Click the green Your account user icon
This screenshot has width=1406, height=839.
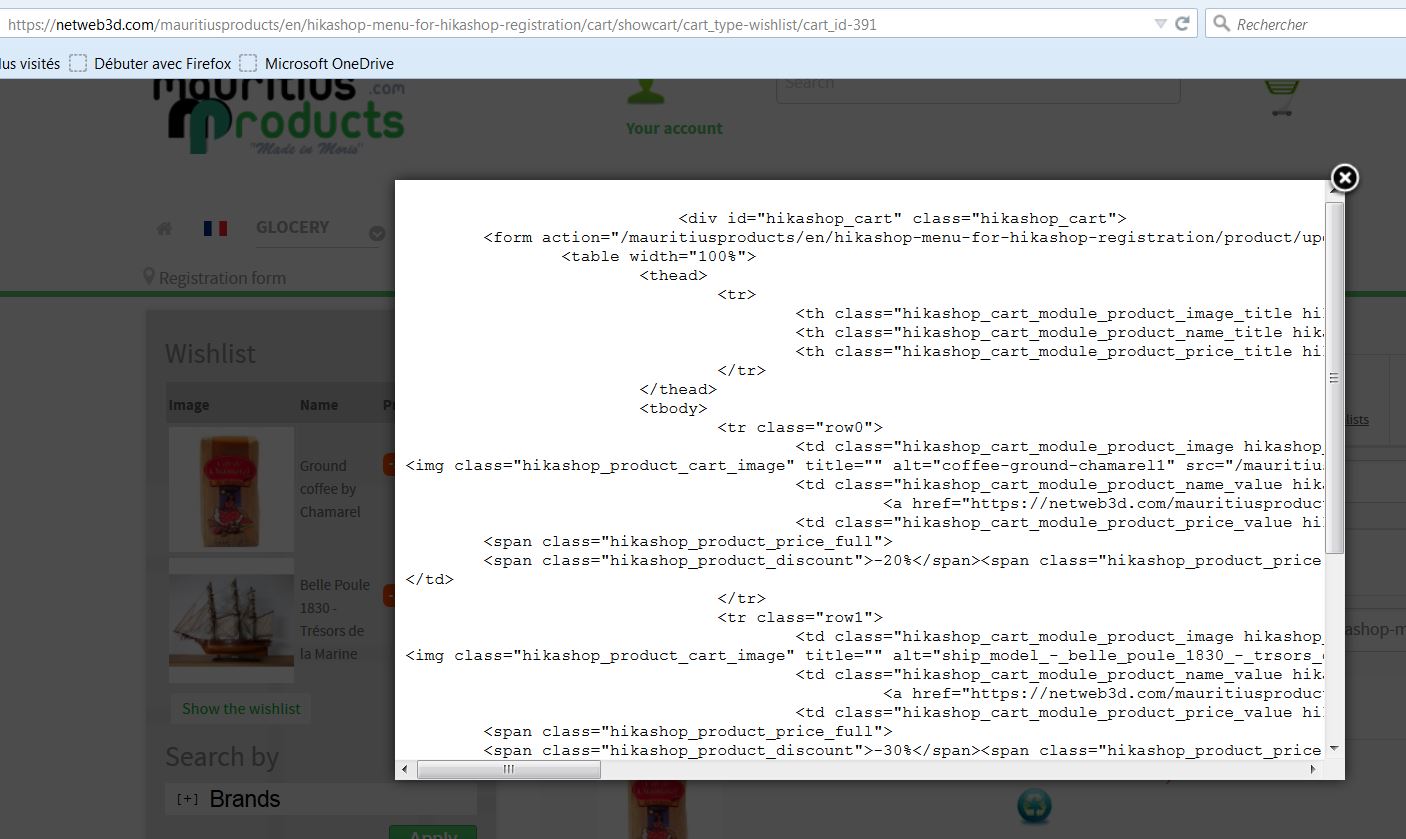coord(645,92)
